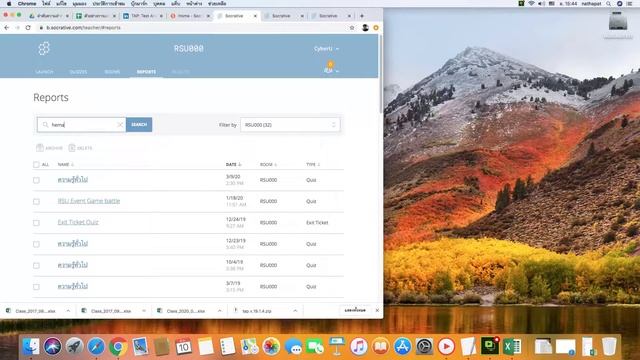Click the Delete reports button
This screenshot has width=640, height=360.
coord(80,148)
